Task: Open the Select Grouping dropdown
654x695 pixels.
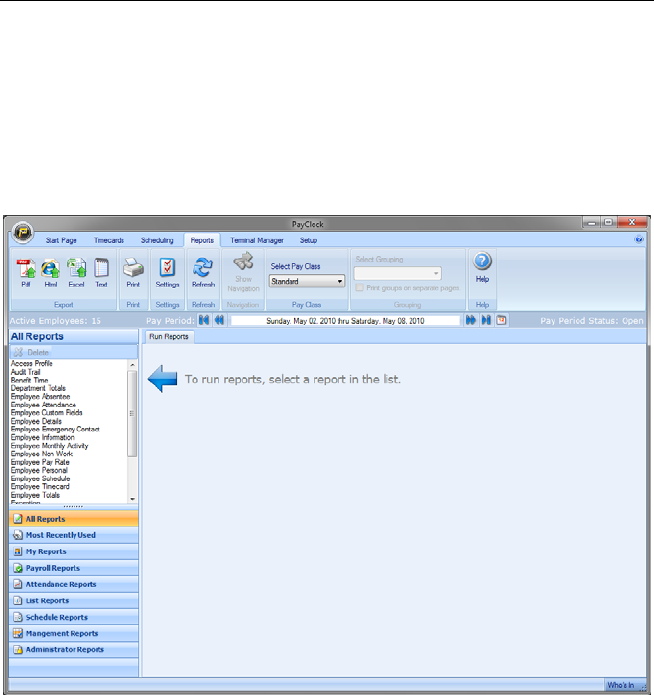Action: [x=398, y=273]
